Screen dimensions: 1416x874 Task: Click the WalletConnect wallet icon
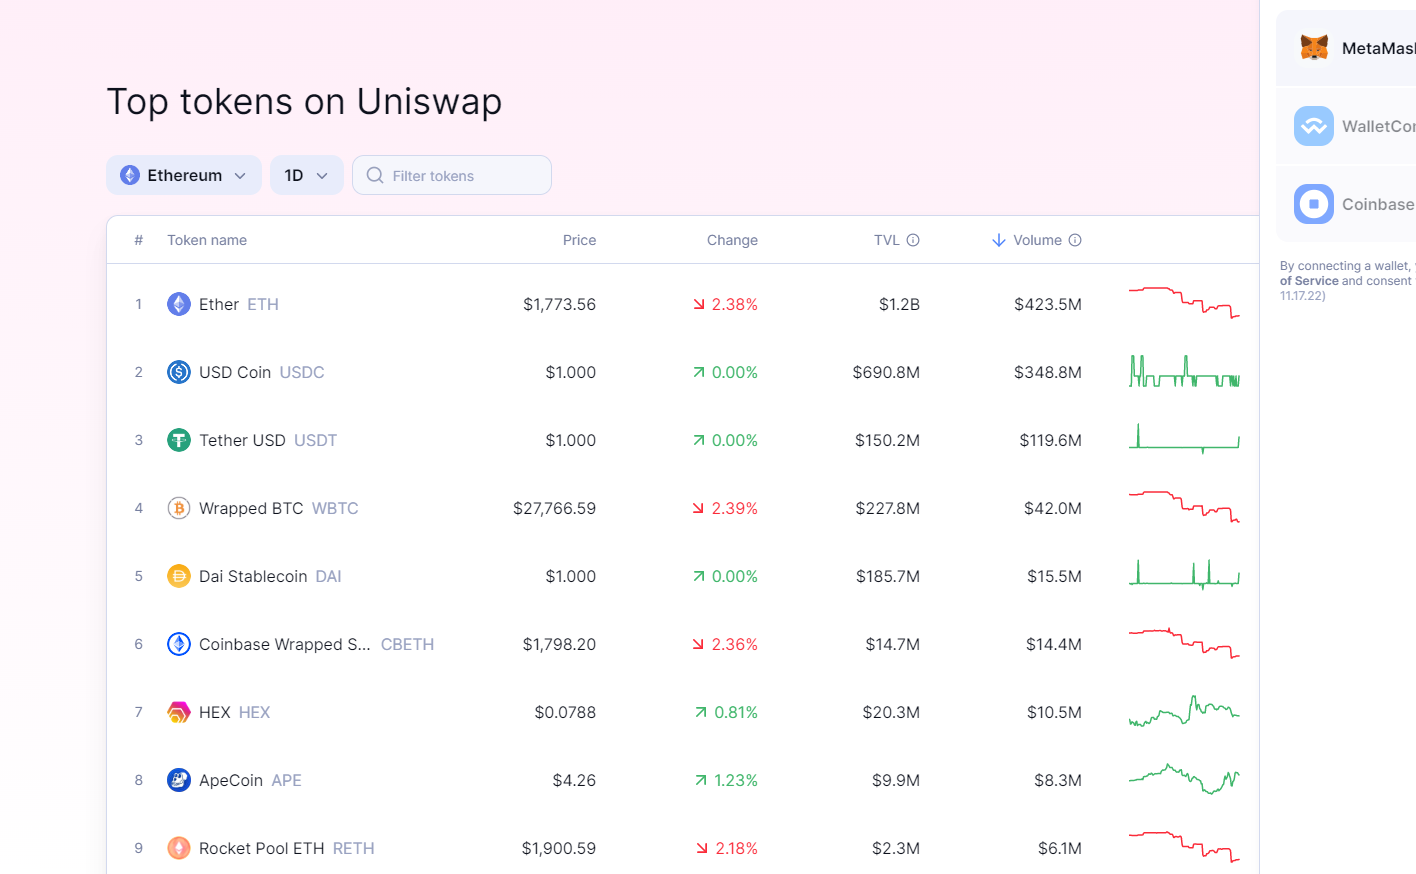tap(1314, 126)
